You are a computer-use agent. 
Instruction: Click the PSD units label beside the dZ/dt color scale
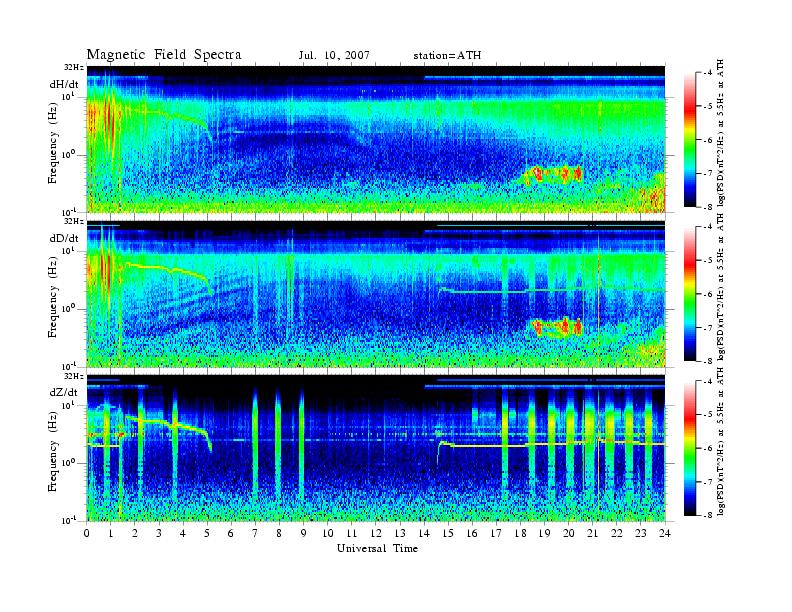(721, 441)
